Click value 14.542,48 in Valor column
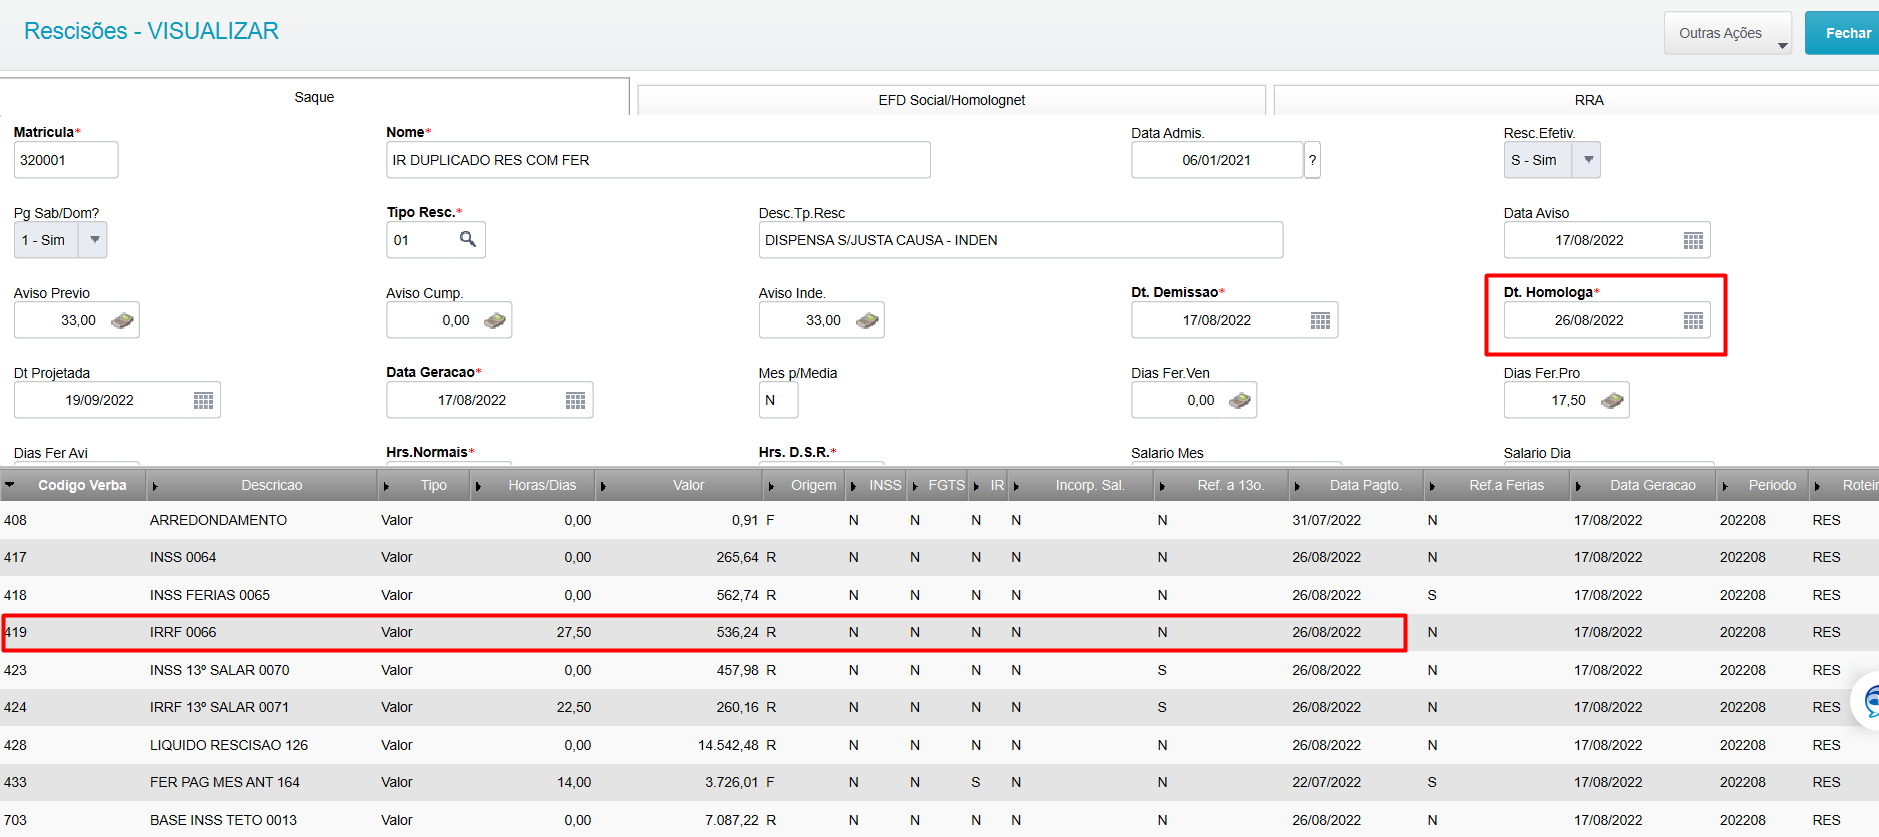 click(728, 745)
